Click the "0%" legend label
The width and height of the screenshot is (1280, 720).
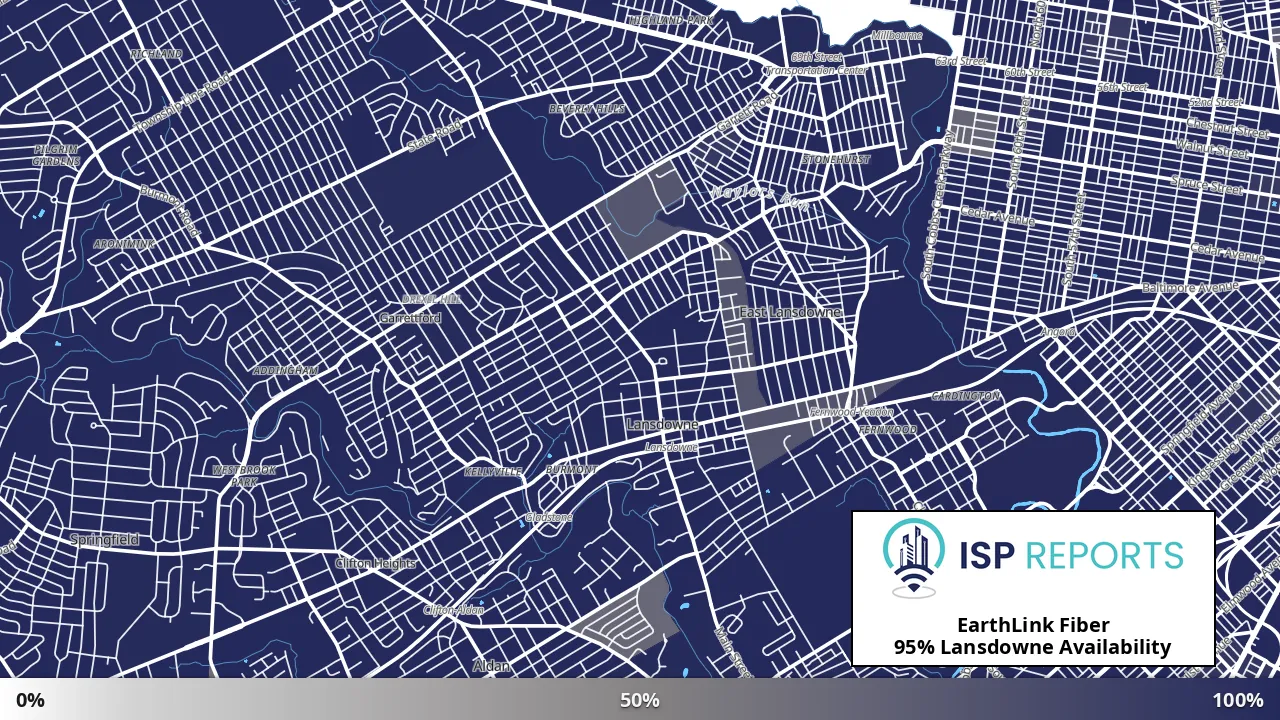pyautogui.click(x=30, y=700)
